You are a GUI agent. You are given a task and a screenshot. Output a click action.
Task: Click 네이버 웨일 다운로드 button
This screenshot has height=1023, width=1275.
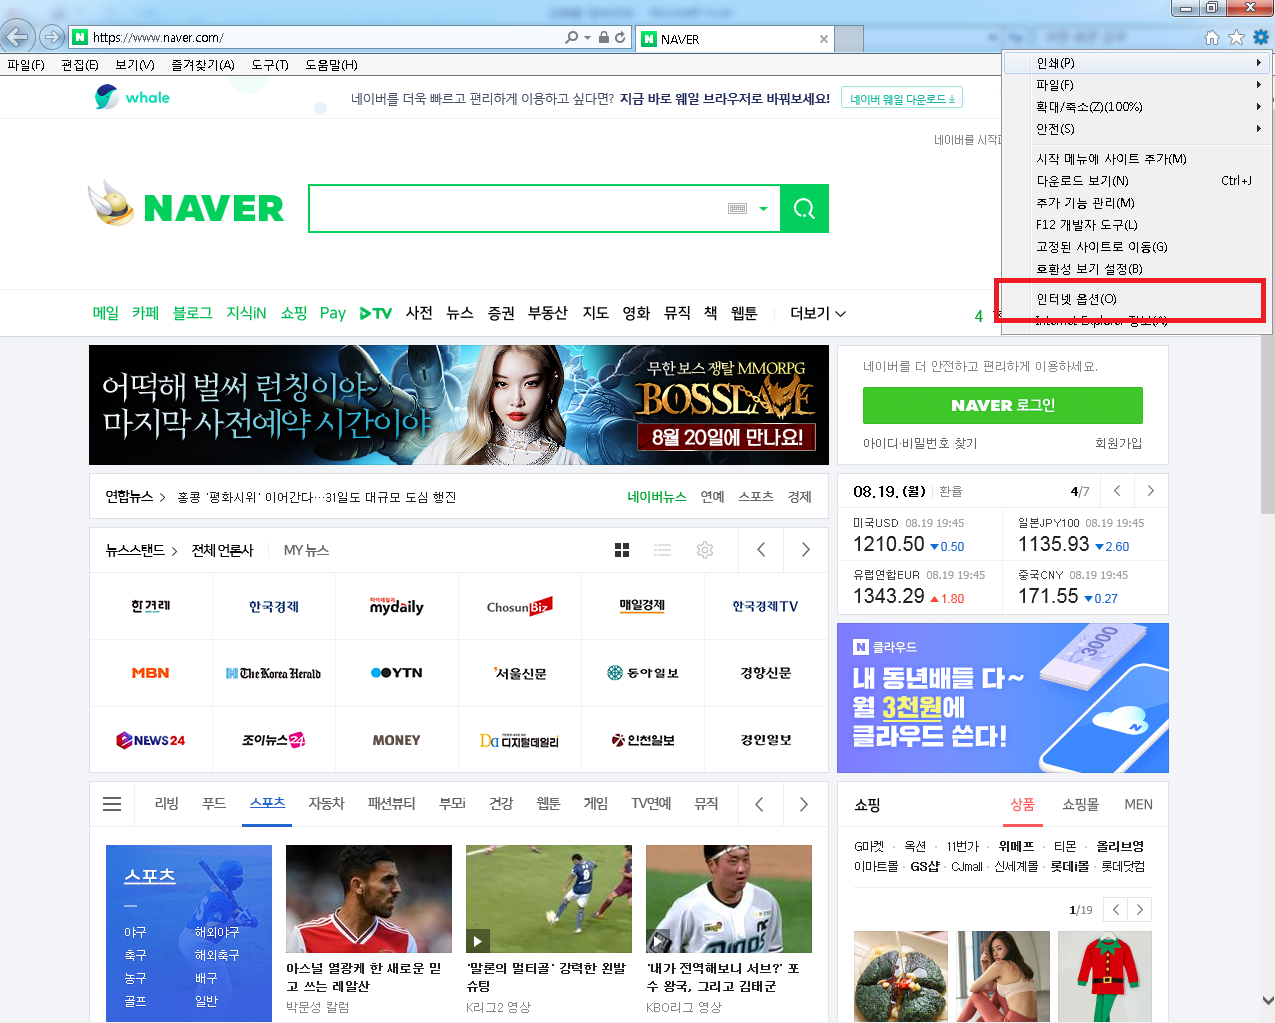coord(902,99)
